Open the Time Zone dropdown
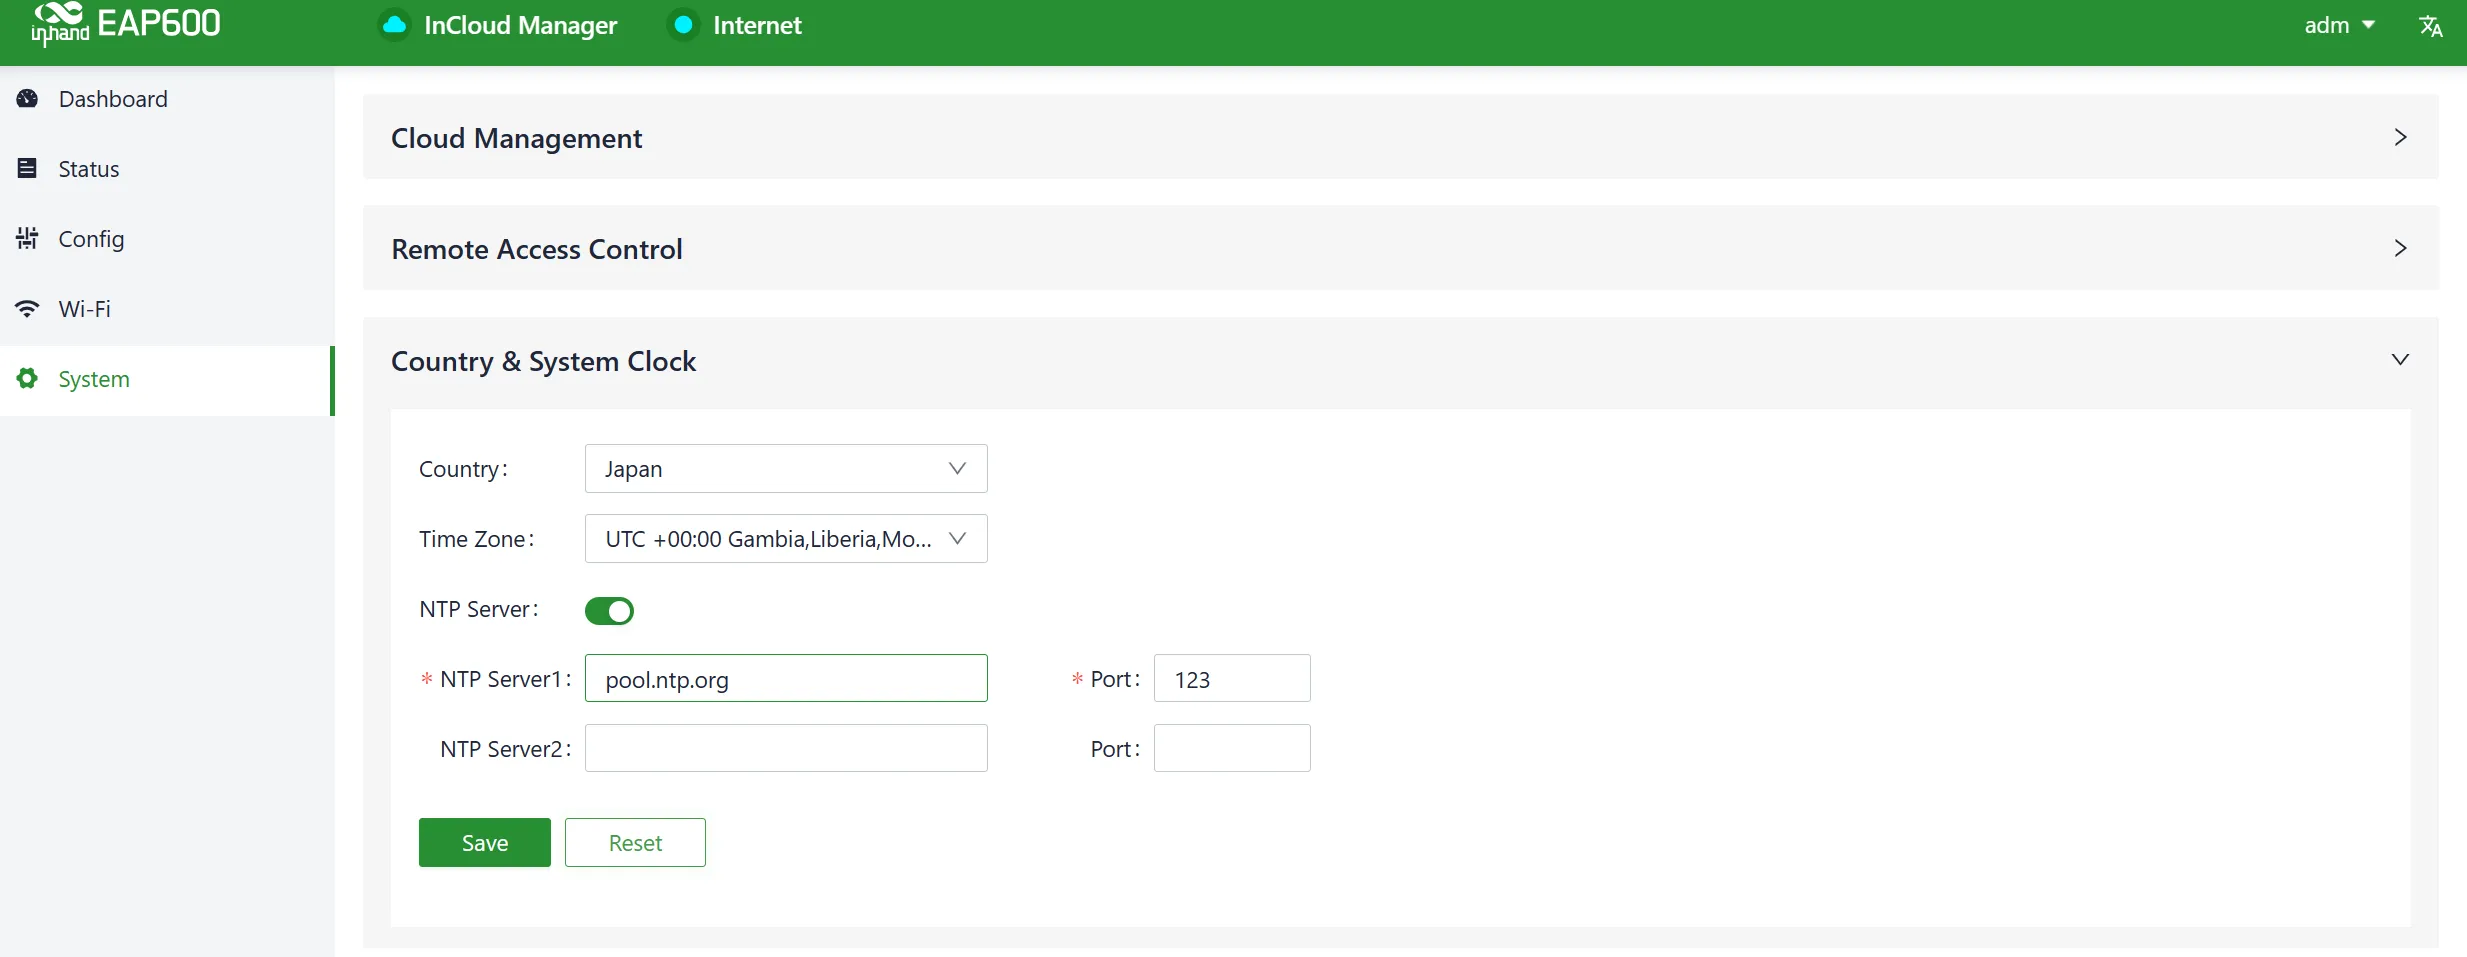This screenshot has width=2467, height=957. (x=786, y=539)
